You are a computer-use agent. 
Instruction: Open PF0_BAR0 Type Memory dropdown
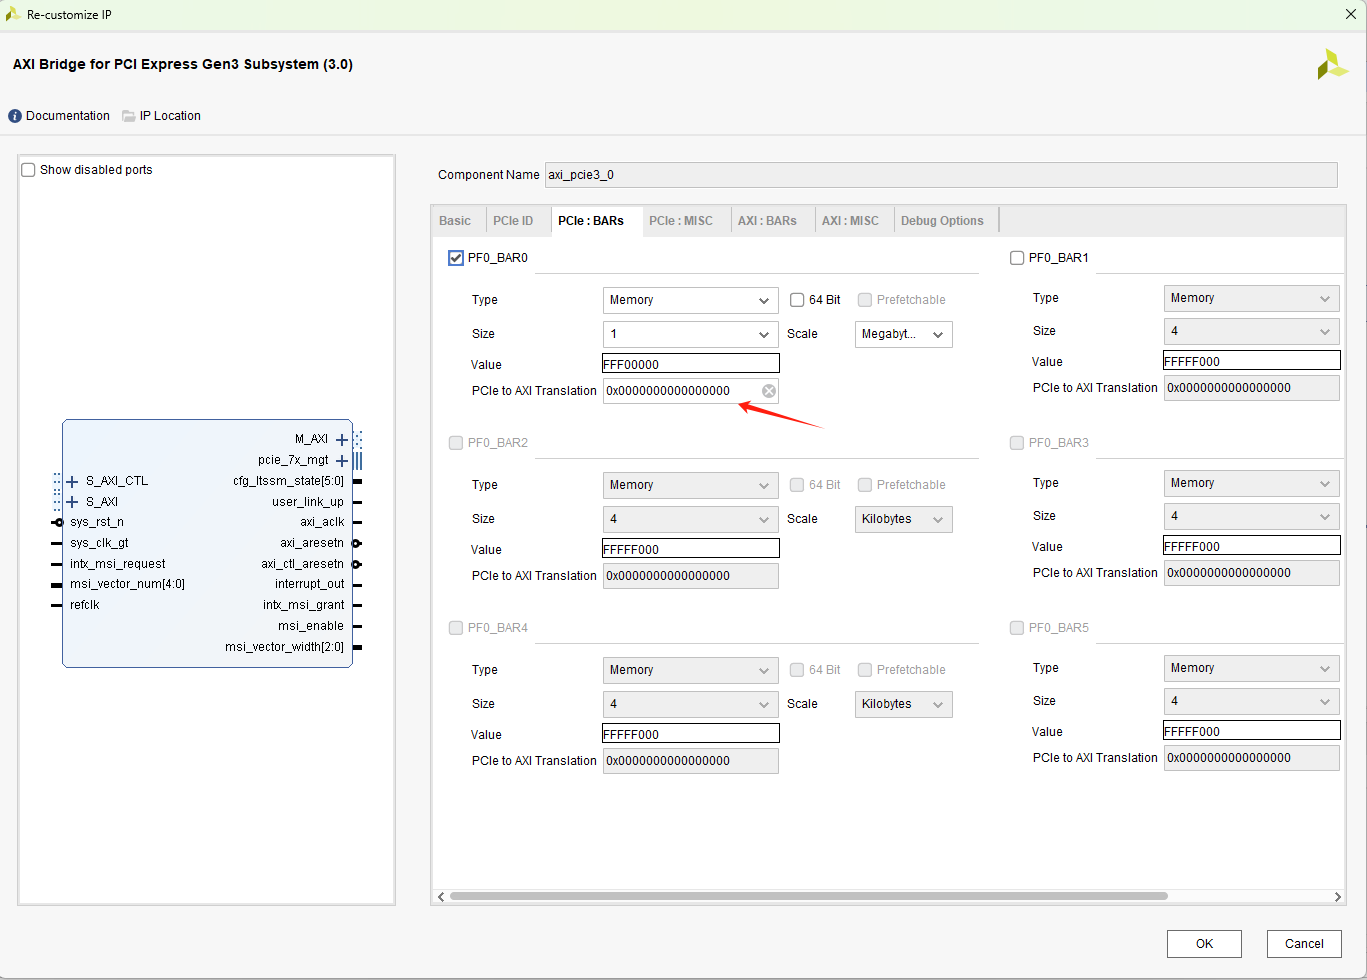690,300
